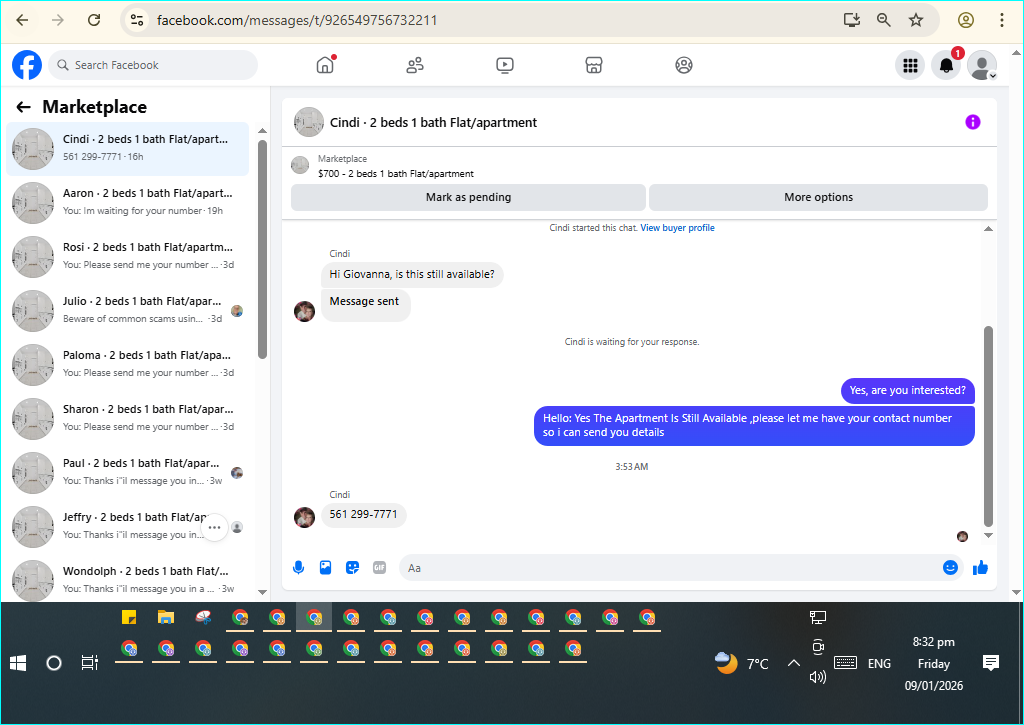Screen dimensions: 1024x725
Task: Open the $700 listing title in chat
Action: [x=396, y=174]
